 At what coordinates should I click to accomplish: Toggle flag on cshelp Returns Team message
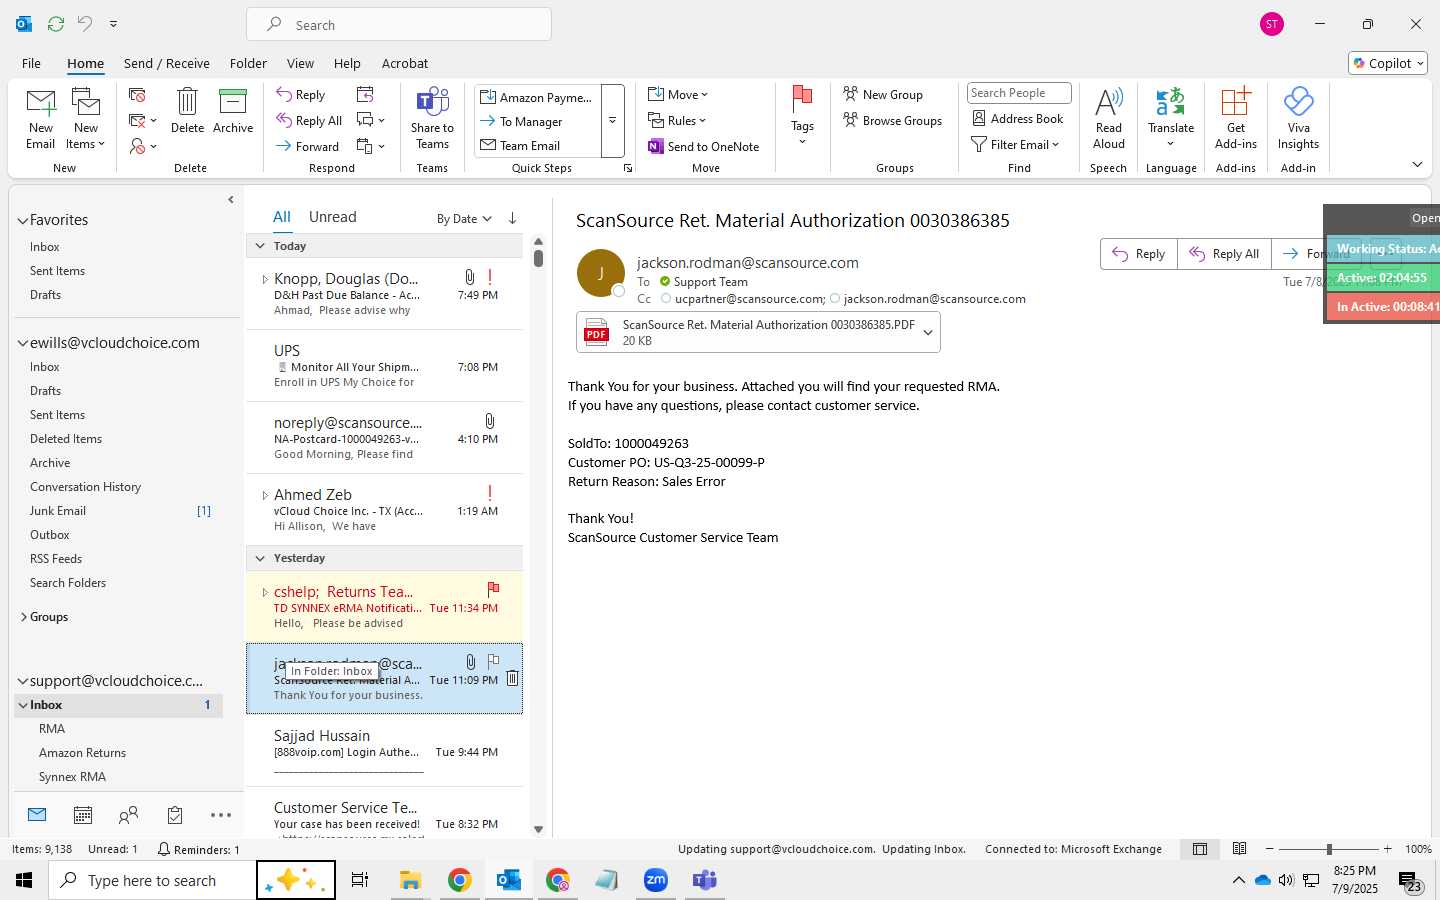tap(493, 589)
